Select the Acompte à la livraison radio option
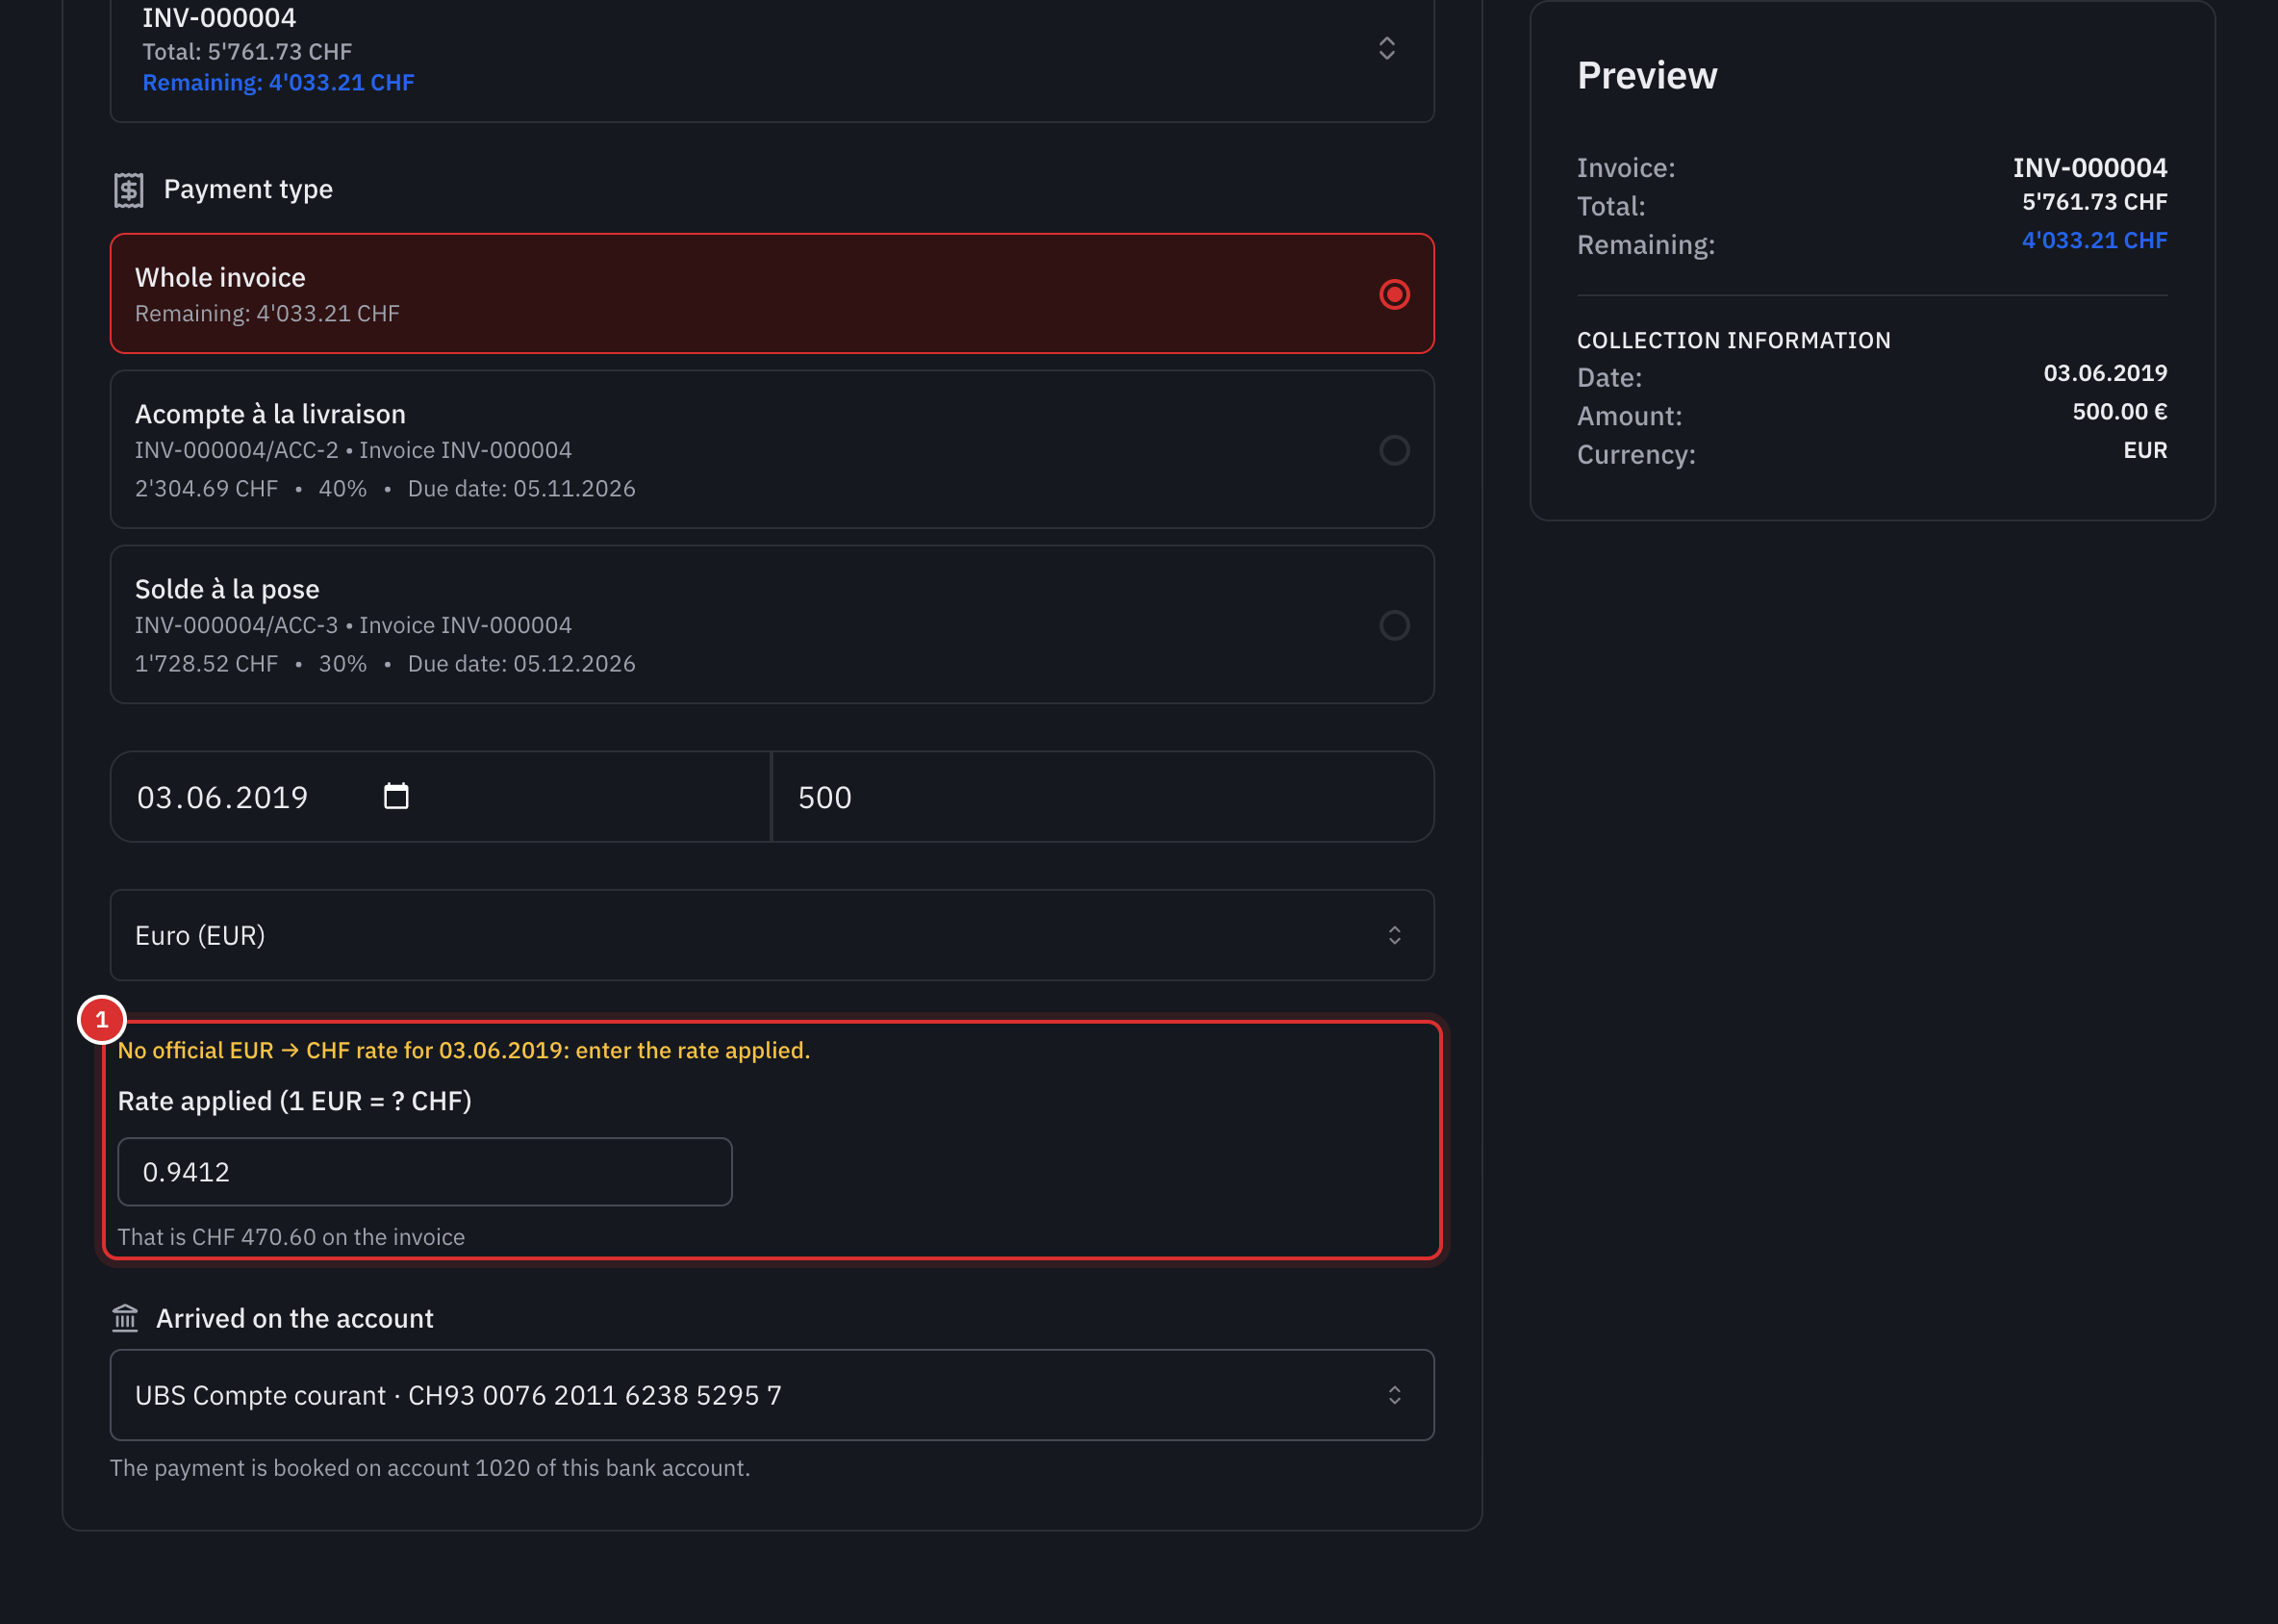 1394,450
